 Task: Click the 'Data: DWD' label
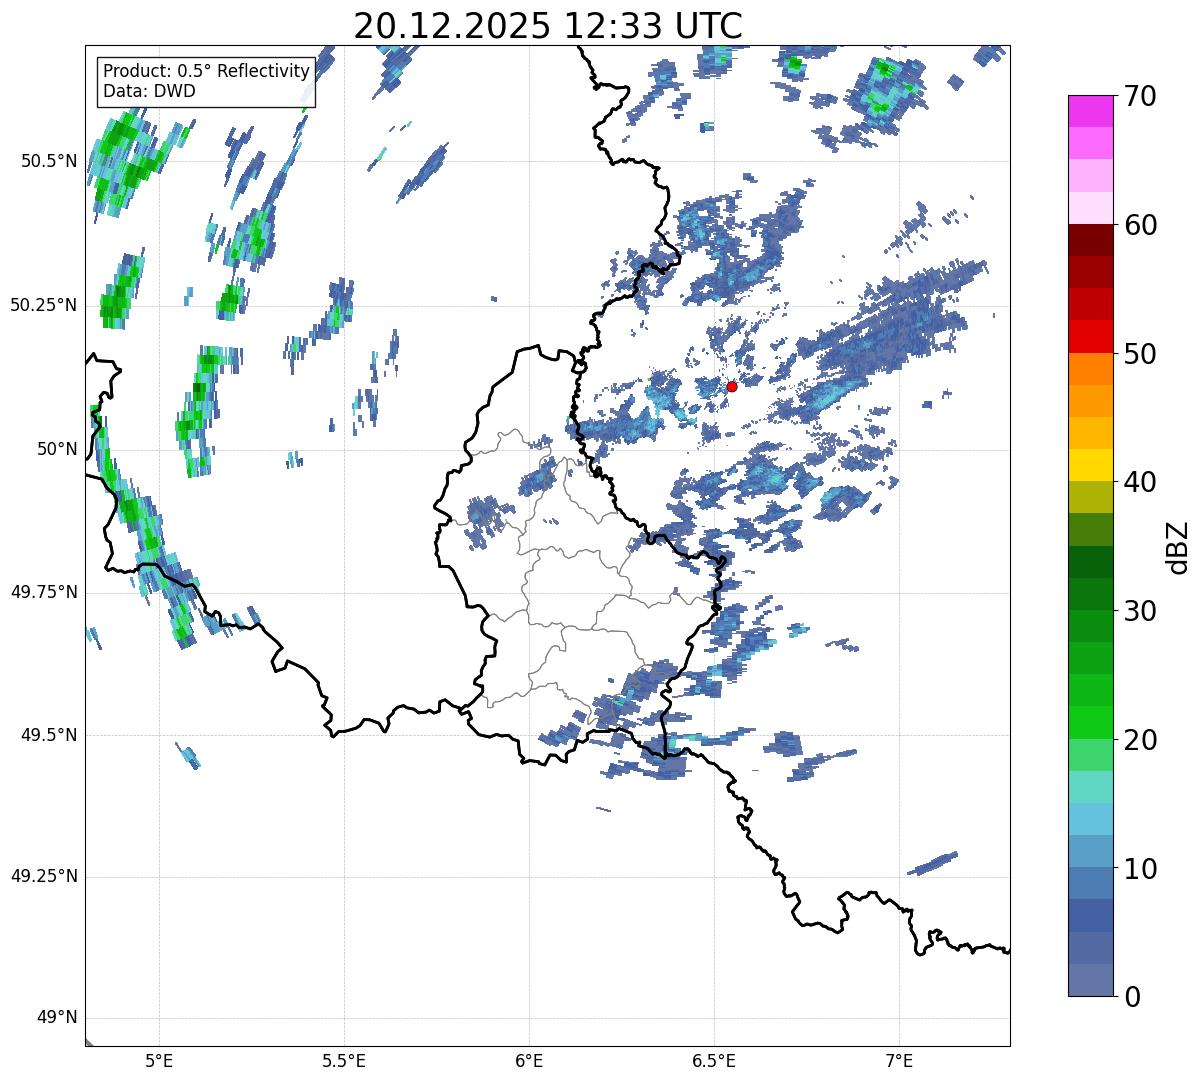[x=150, y=91]
